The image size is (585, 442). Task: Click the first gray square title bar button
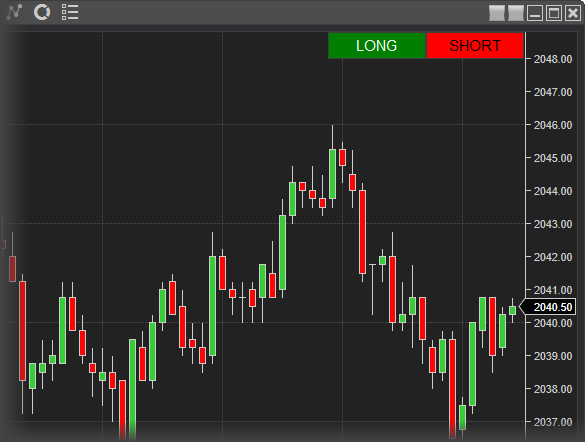point(497,13)
